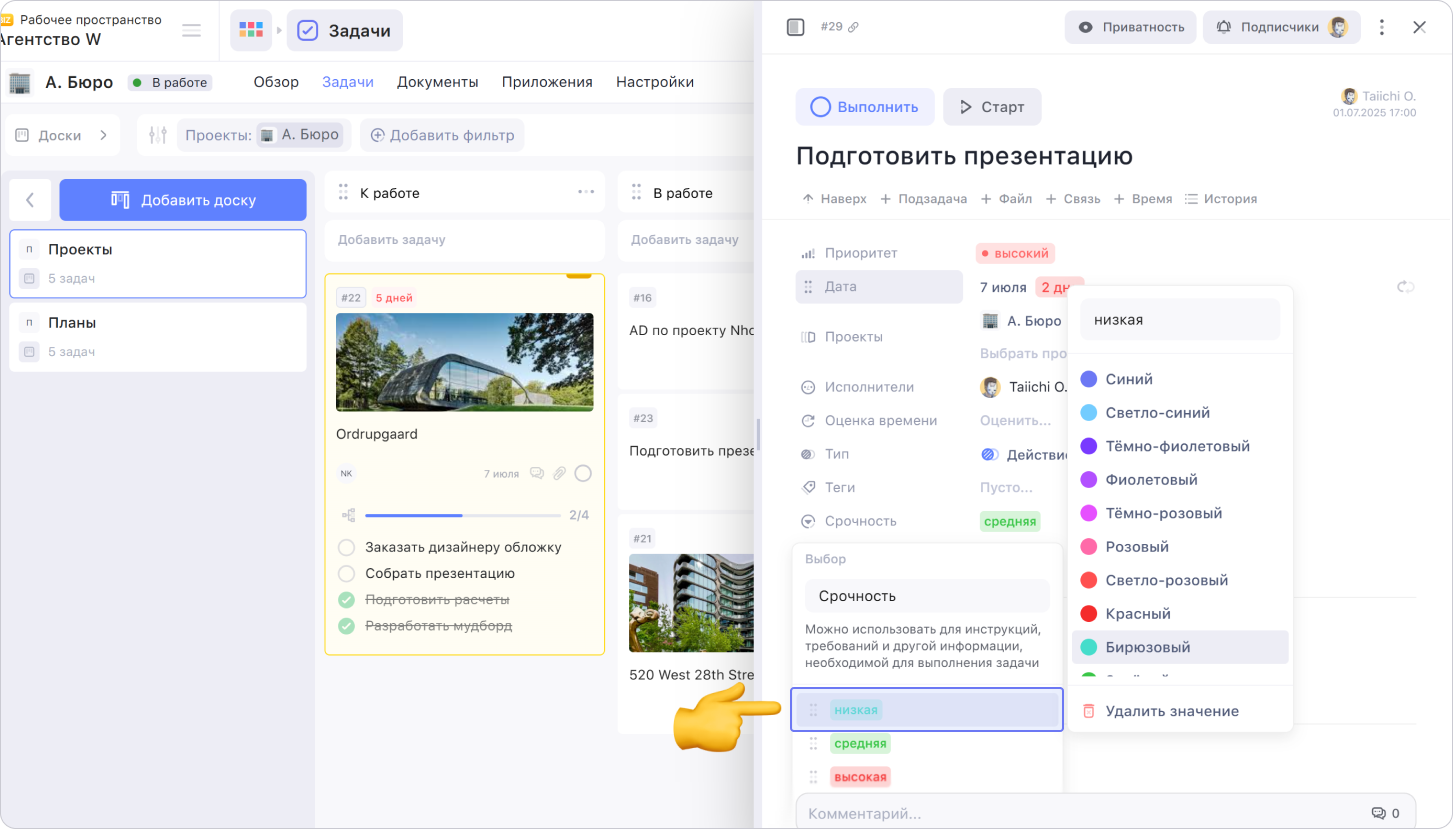This screenshot has width=1453, height=829.
Task: Open the Приватность settings button
Action: [1130, 27]
